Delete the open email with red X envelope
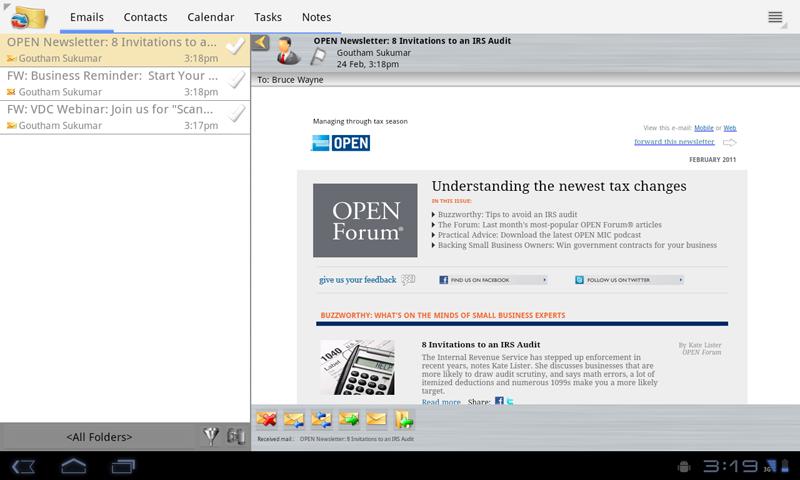Image resolution: width=800 pixels, height=480 pixels. pos(267,419)
